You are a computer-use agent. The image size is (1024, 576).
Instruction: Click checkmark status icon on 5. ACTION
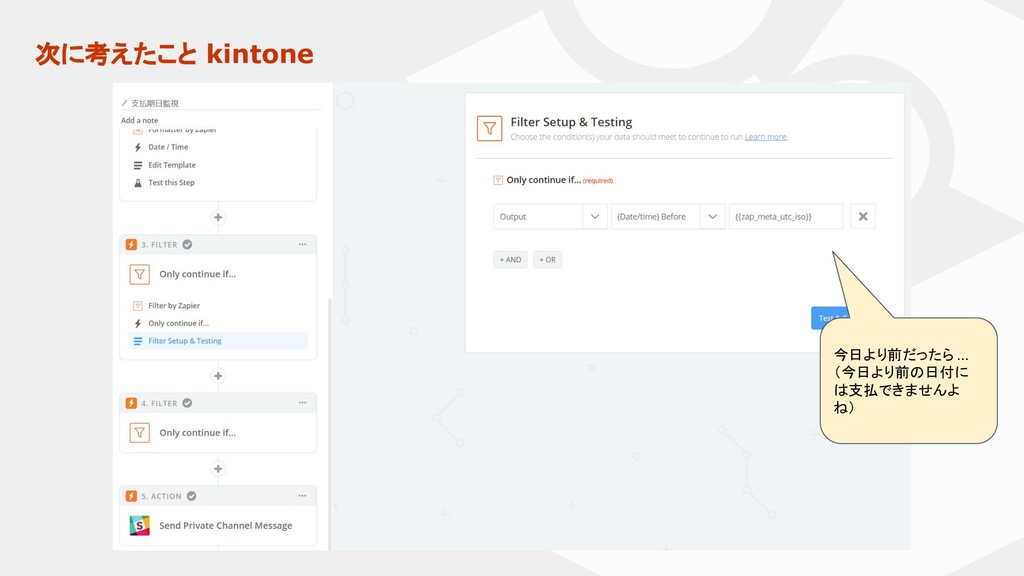191,496
